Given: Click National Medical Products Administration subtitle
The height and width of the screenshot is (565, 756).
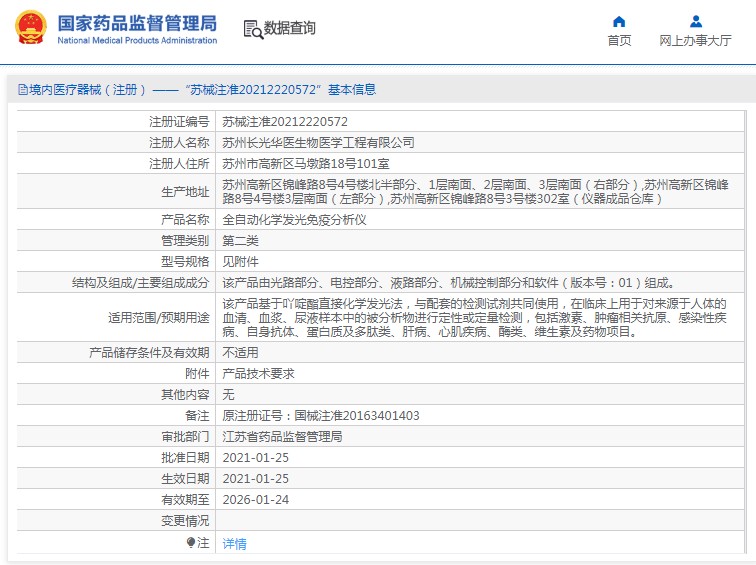Looking at the screenshot, I should [137, 40].
